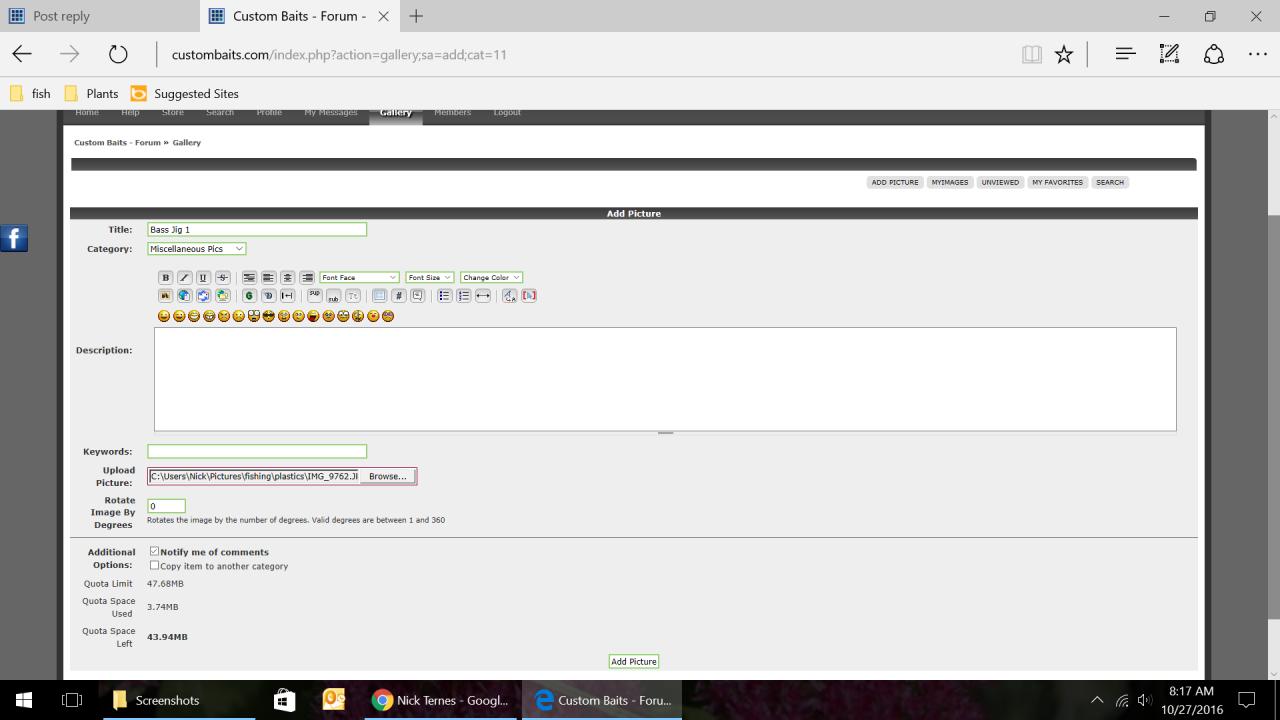This screenshot has width=1280, height=720.
Task: Click the strikethrough formatting icon
Action: [222, 278]
